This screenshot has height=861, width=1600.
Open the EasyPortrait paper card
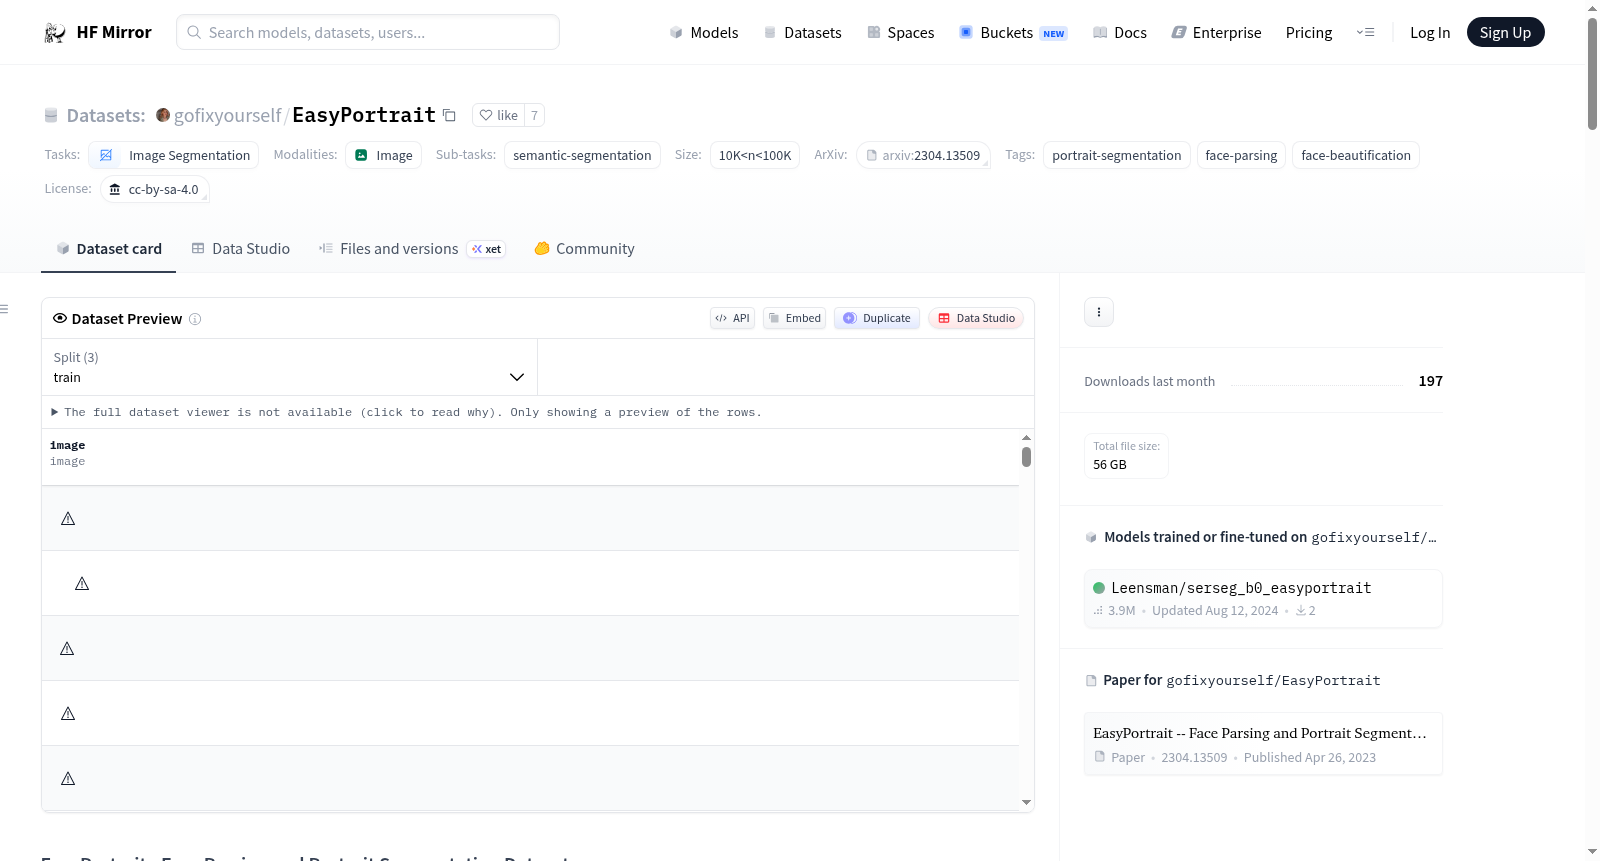tap(1263, 744)
